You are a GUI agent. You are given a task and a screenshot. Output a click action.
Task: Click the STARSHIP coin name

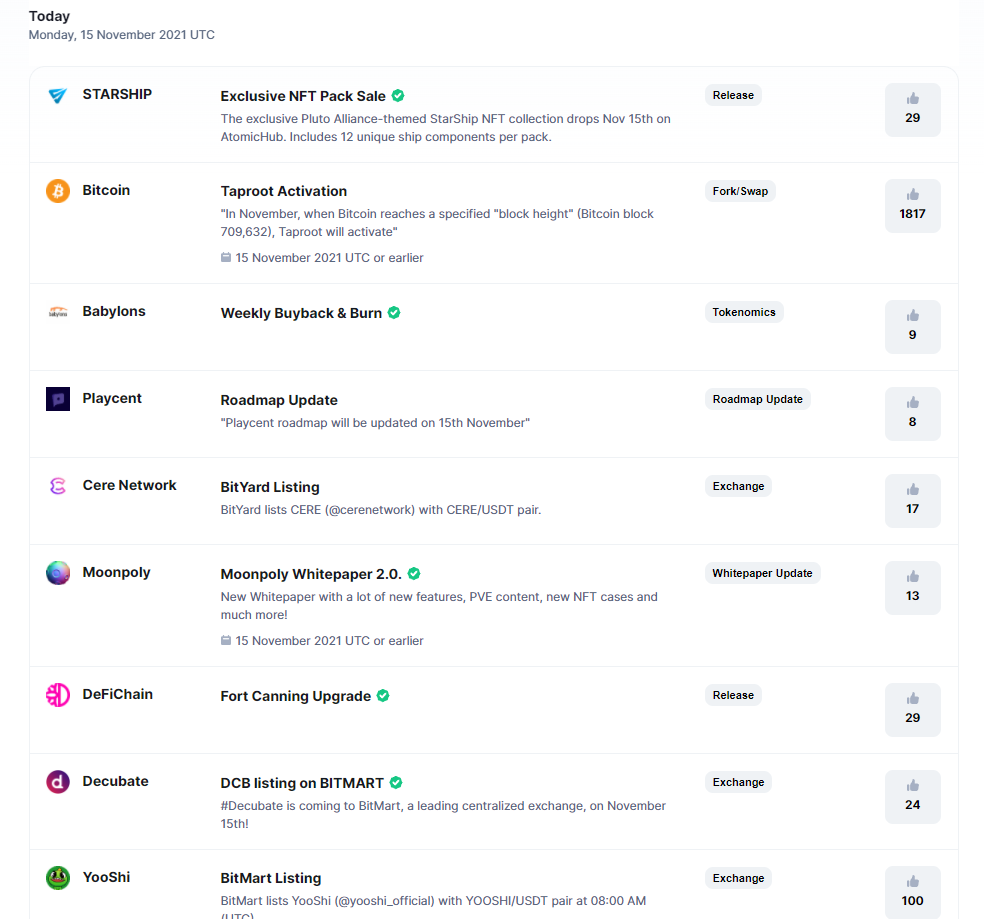coord(117,94)
